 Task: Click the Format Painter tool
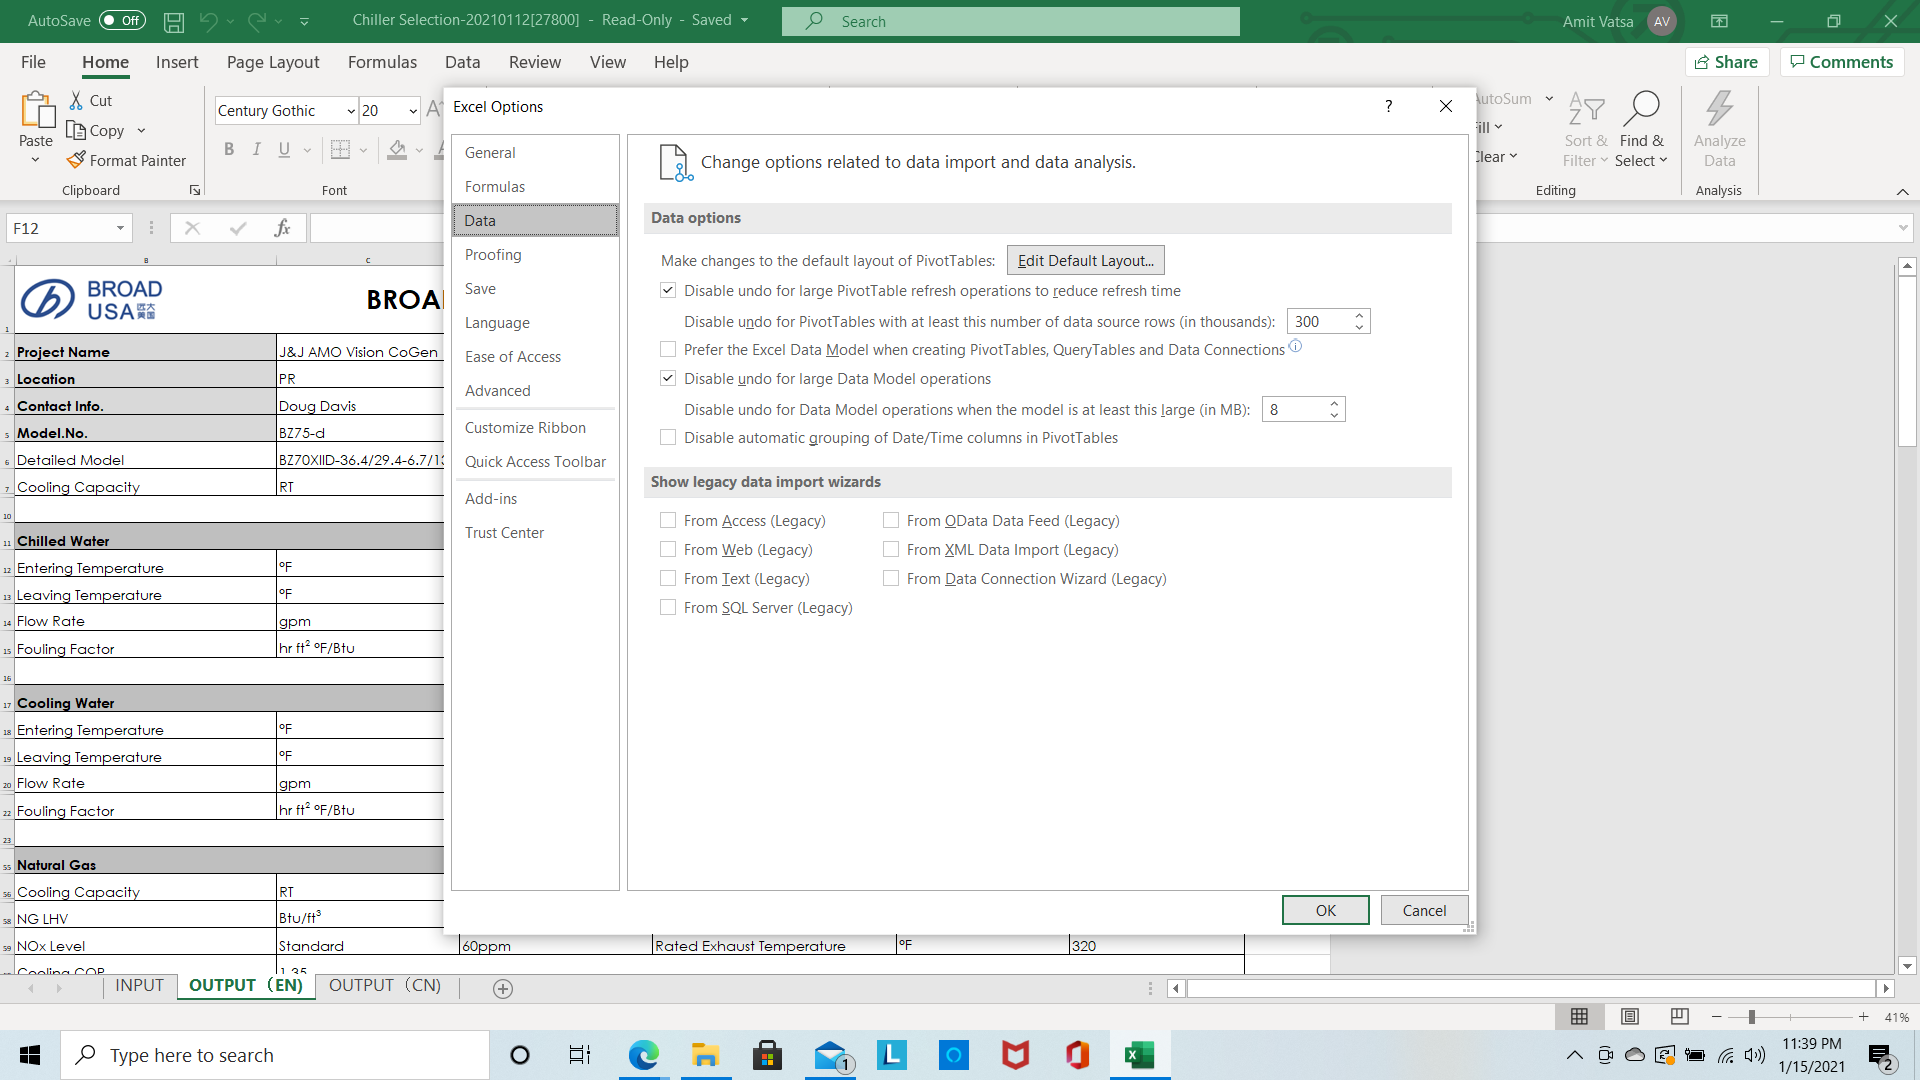(126, 160)
